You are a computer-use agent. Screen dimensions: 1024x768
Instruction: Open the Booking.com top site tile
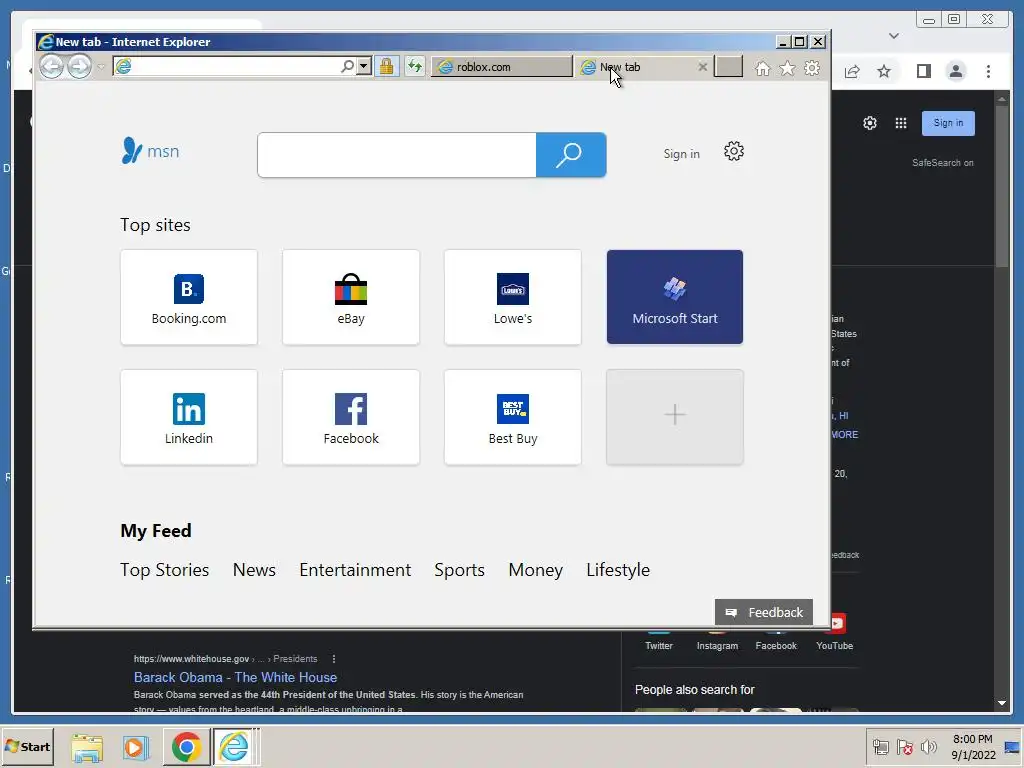pos(189,297)
